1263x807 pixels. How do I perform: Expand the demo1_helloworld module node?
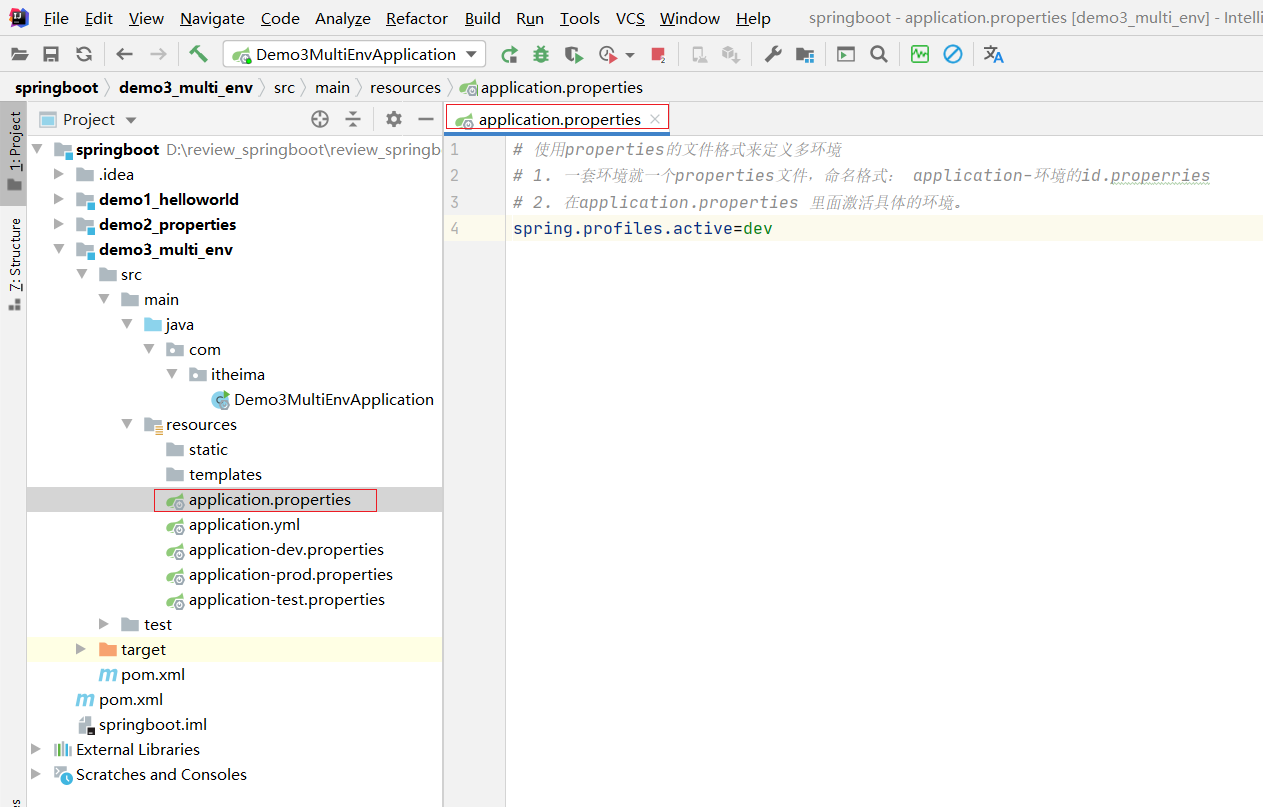(59, 199)
